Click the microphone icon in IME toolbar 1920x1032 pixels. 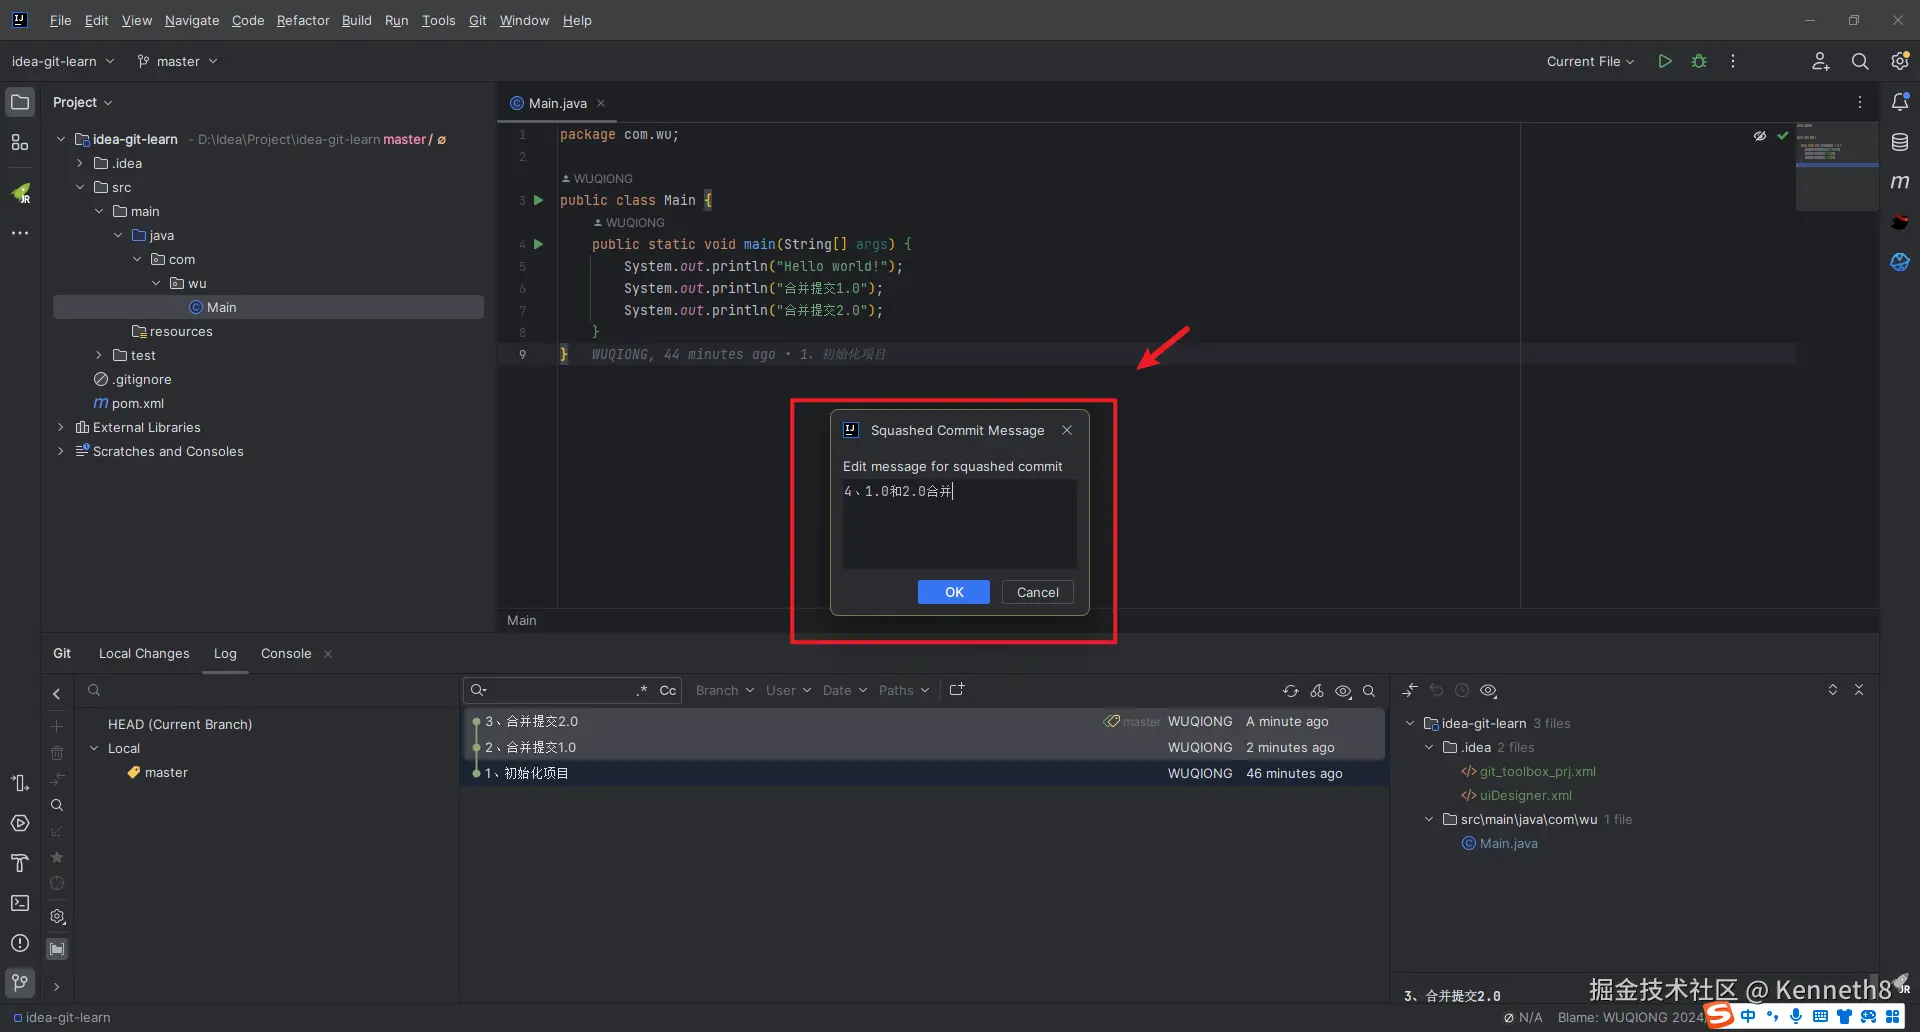[1796, 1016]
